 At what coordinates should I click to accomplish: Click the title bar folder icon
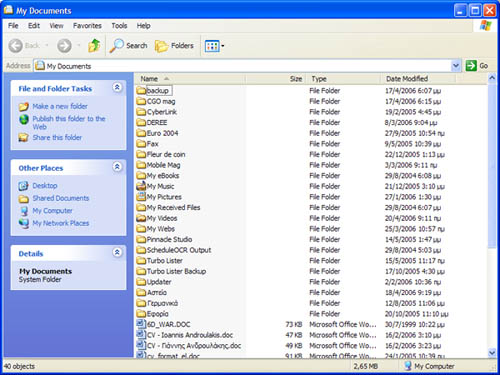(x=8, y=10)
